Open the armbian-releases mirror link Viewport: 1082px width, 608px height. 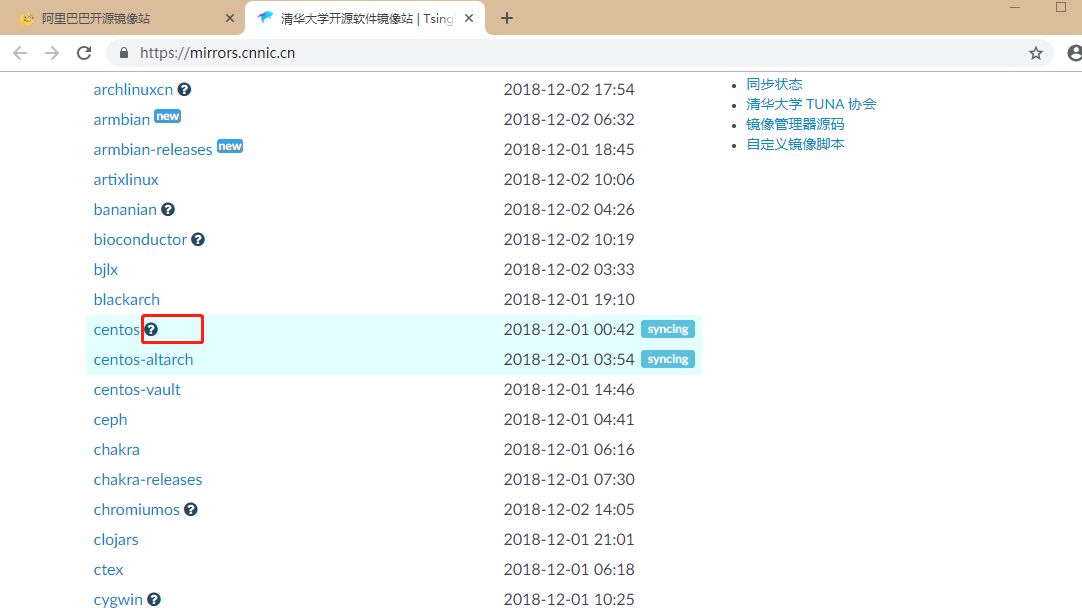[153, 150]
